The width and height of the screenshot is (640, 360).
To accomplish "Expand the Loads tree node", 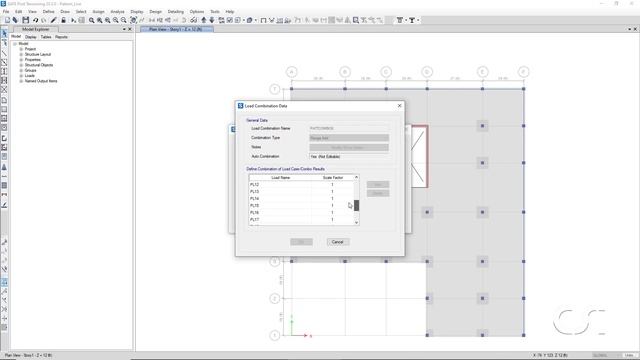I will [x=21, y=76].
